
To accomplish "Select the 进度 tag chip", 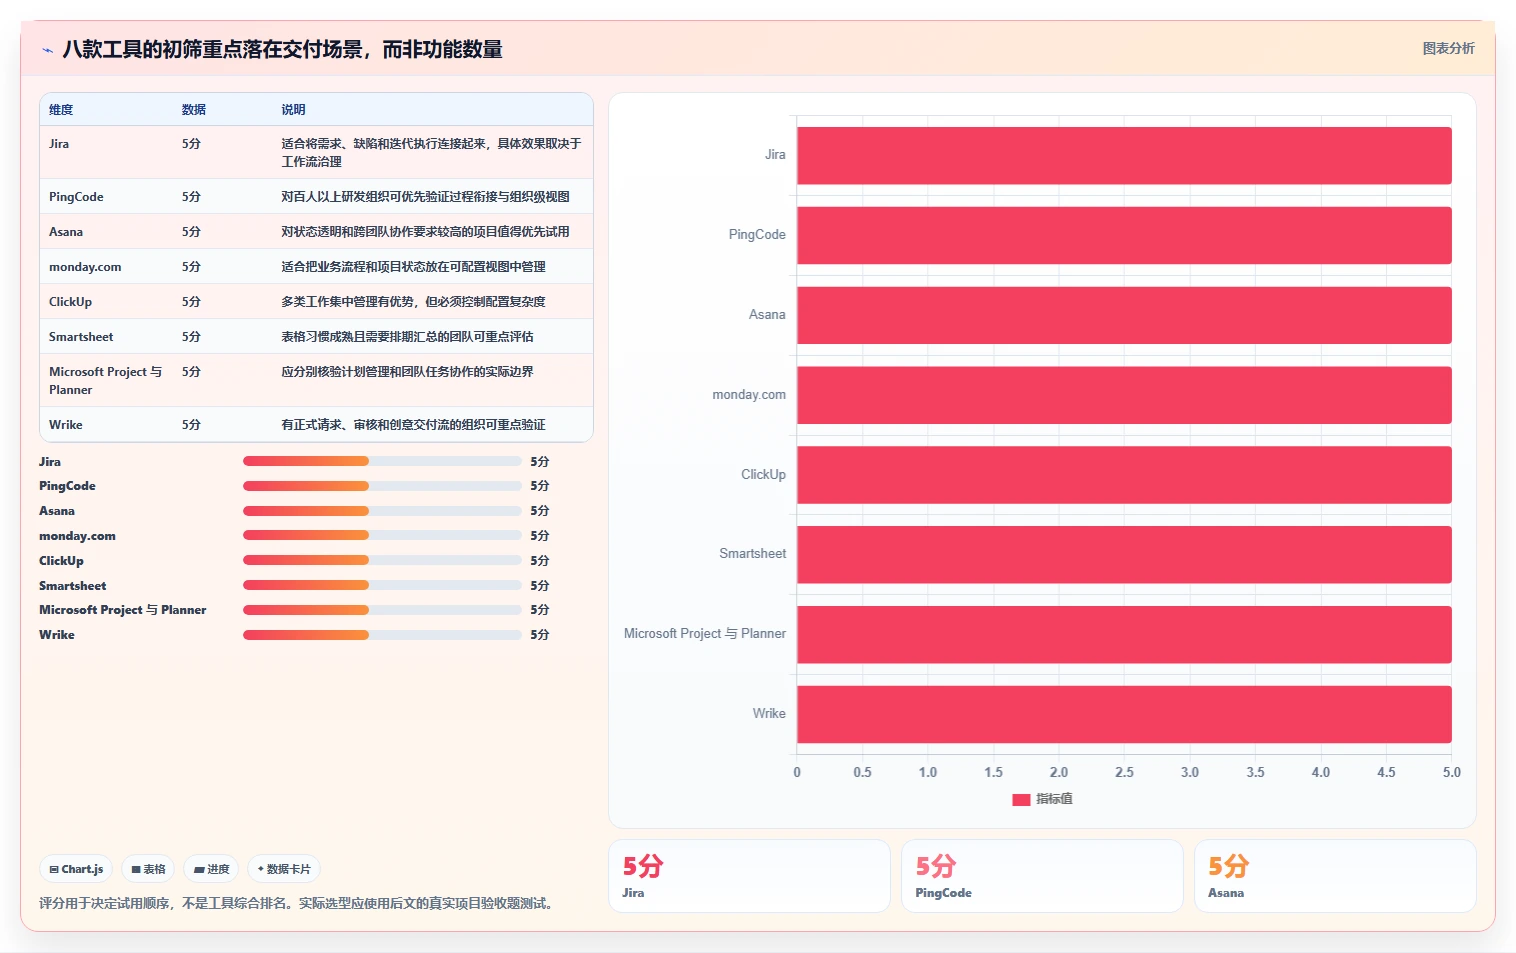I will tap(211, 869).
